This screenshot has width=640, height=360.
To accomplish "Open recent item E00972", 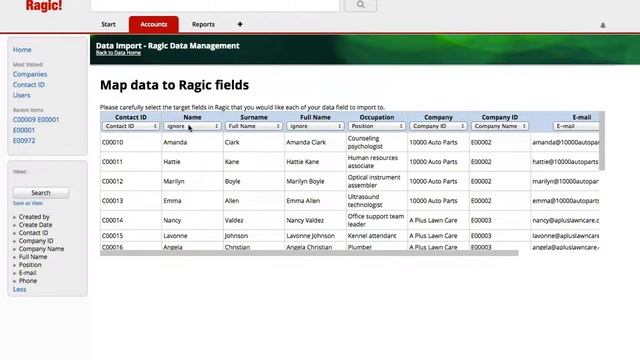I will (x=24, y=141).
